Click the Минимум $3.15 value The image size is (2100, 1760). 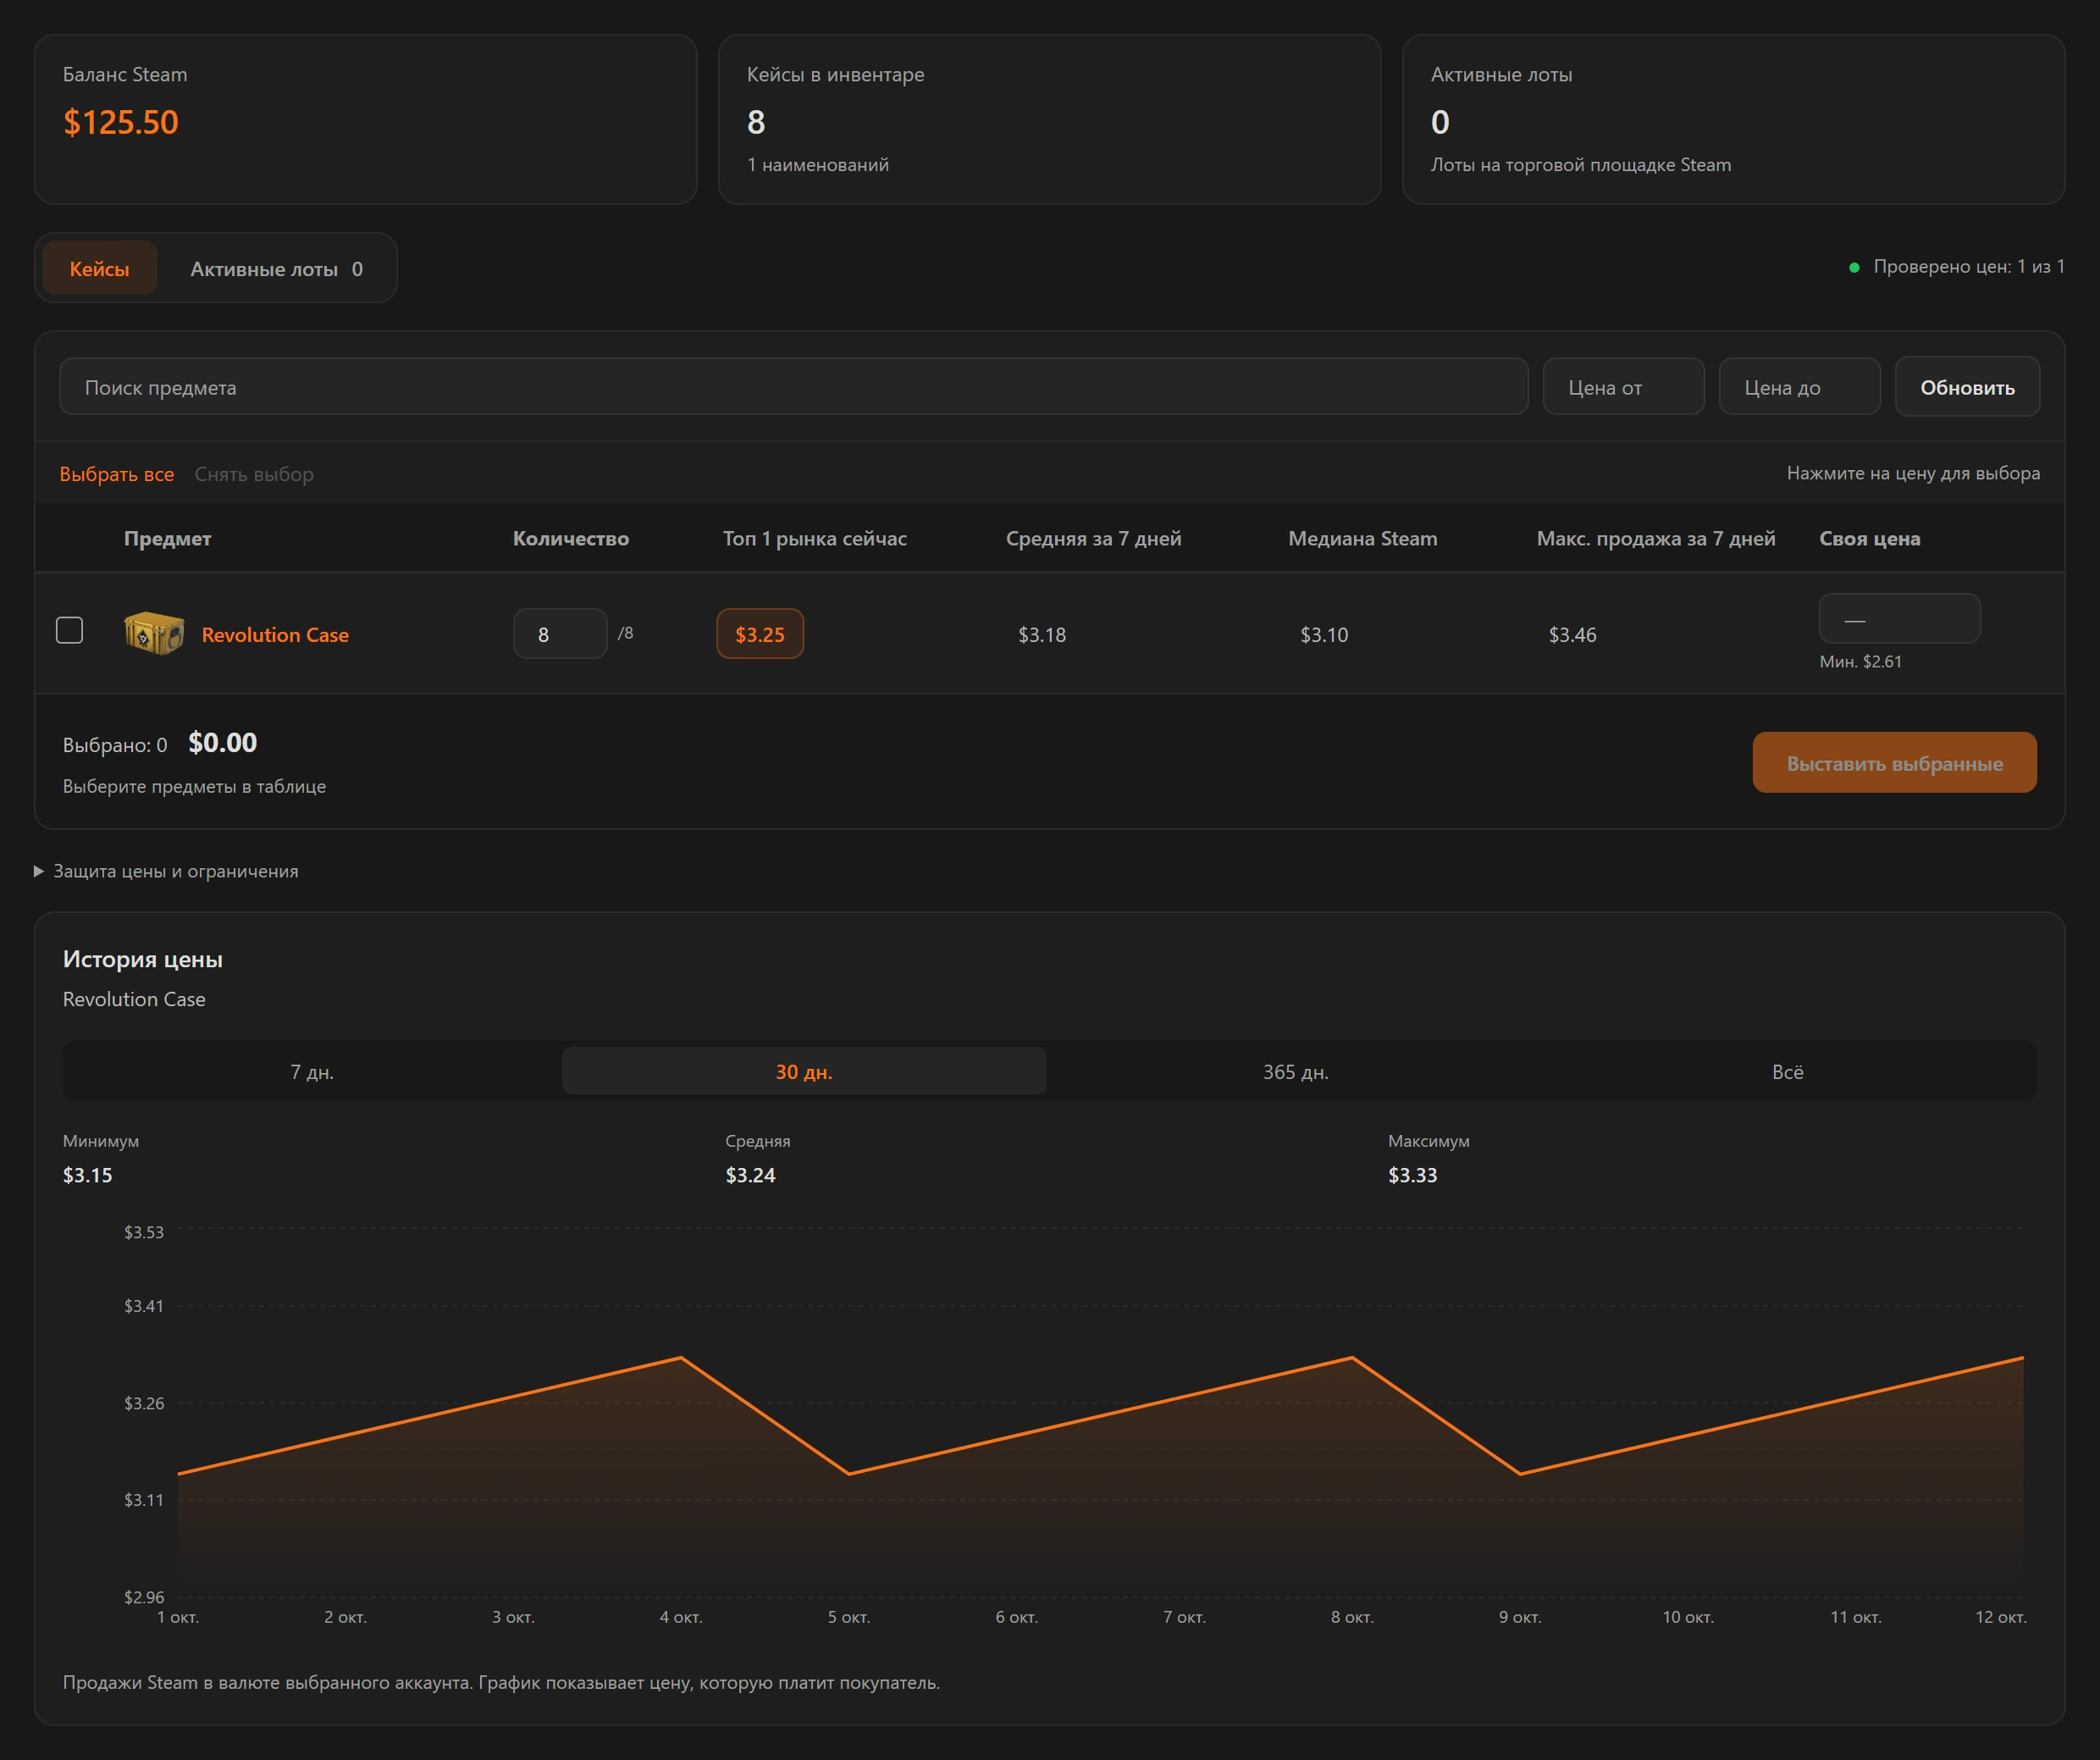88,1175
